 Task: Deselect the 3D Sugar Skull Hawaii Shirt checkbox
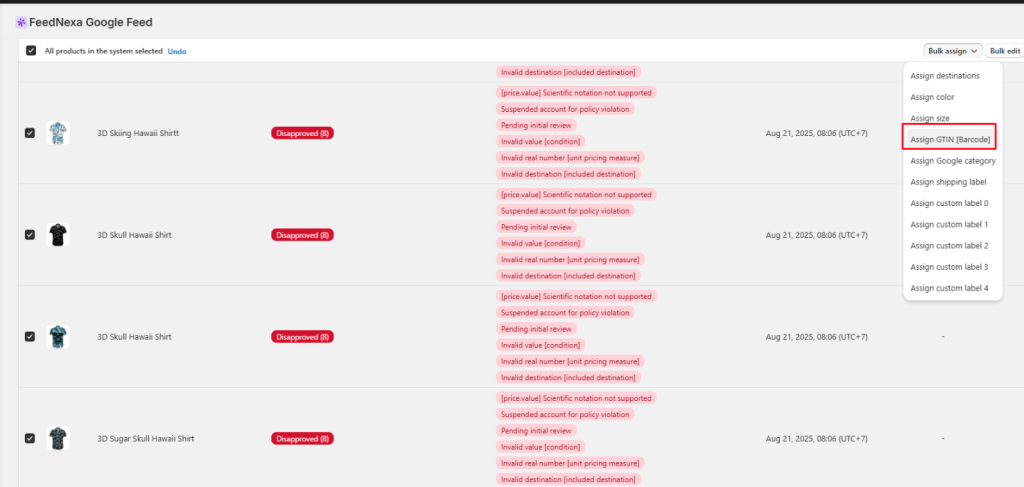point(30,438)
